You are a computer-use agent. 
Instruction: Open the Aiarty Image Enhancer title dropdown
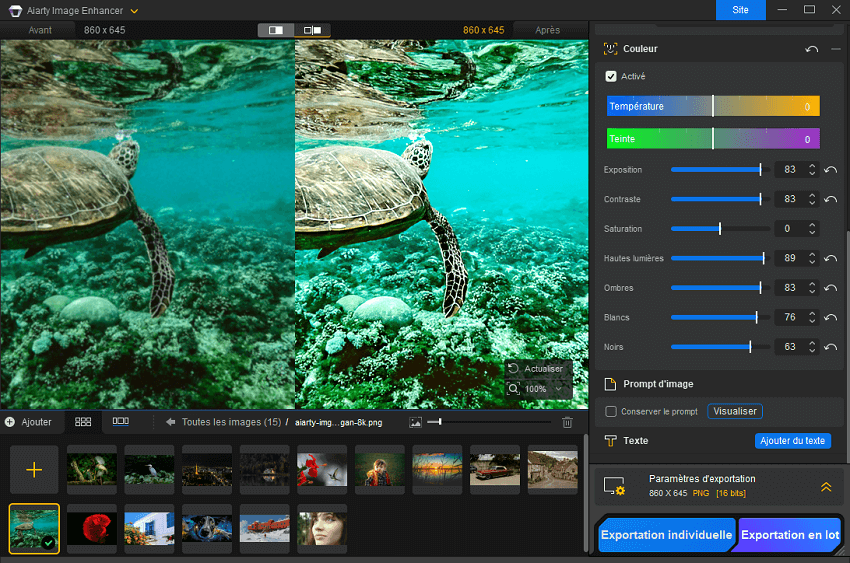click(x=135, y=10)
